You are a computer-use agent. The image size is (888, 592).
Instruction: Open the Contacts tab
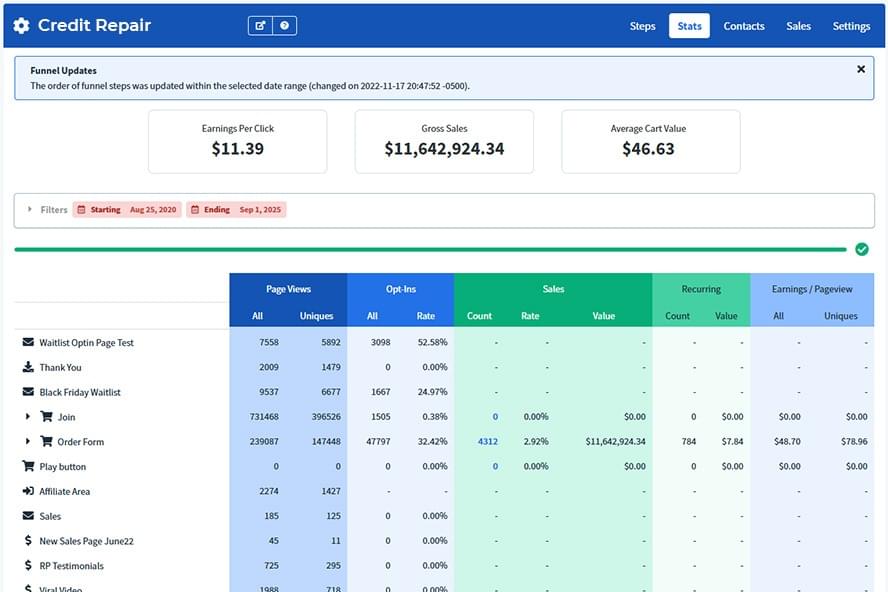(744, 26)
